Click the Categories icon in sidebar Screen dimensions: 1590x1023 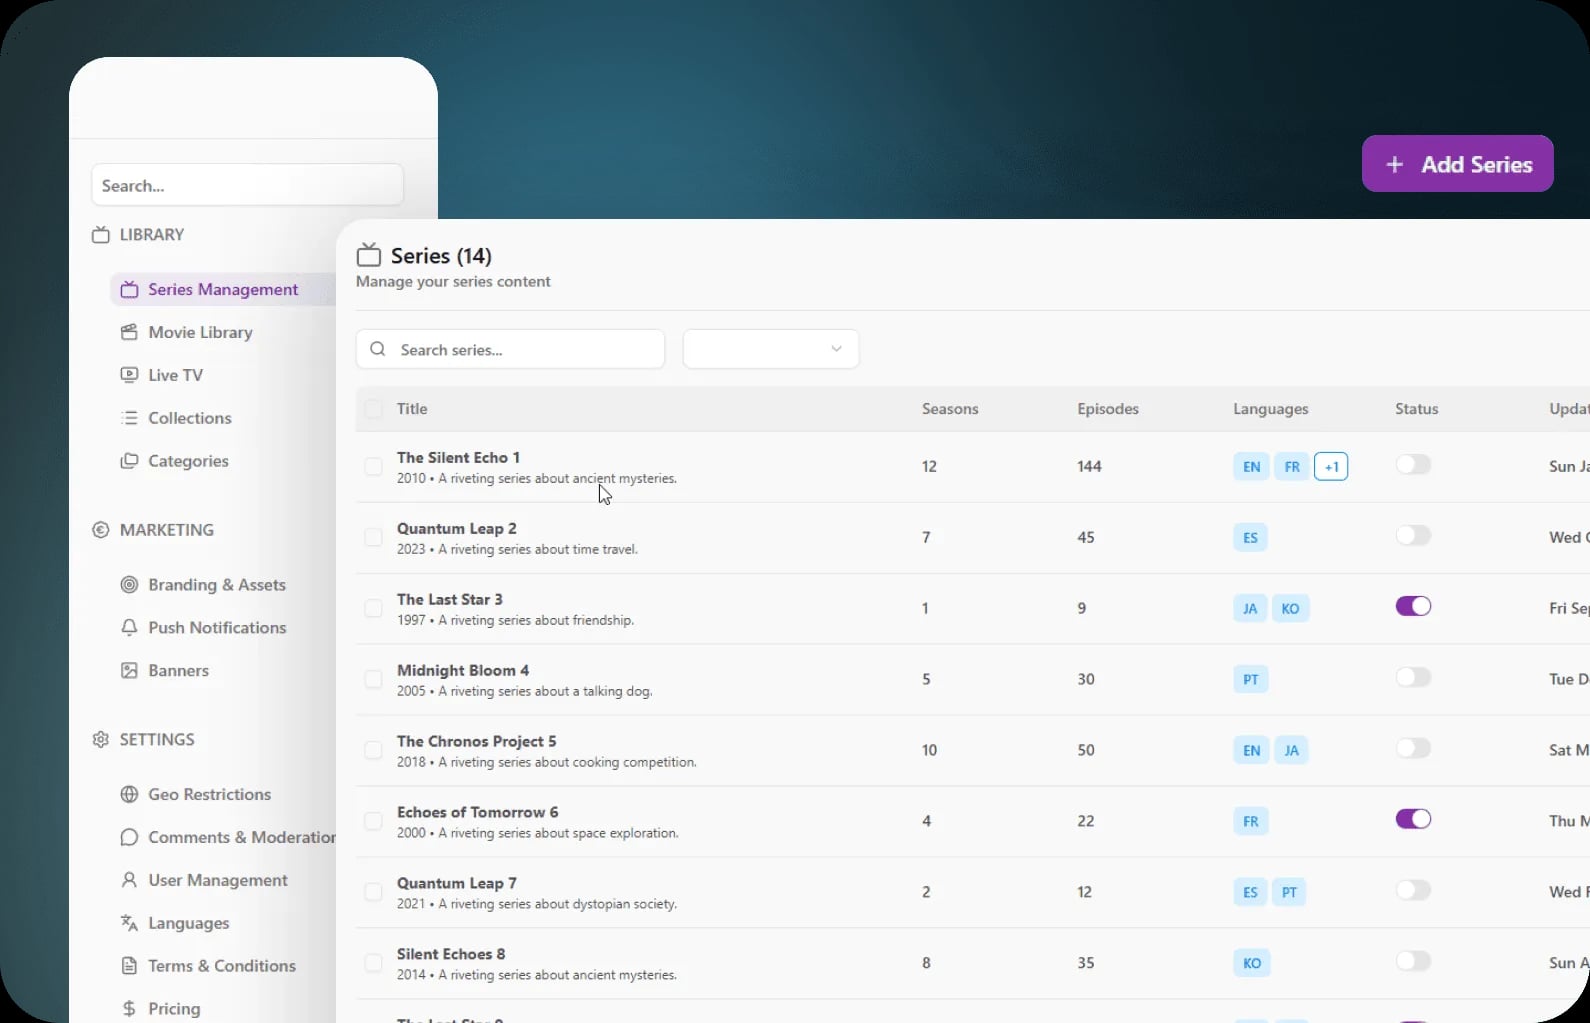coord(129,461)
